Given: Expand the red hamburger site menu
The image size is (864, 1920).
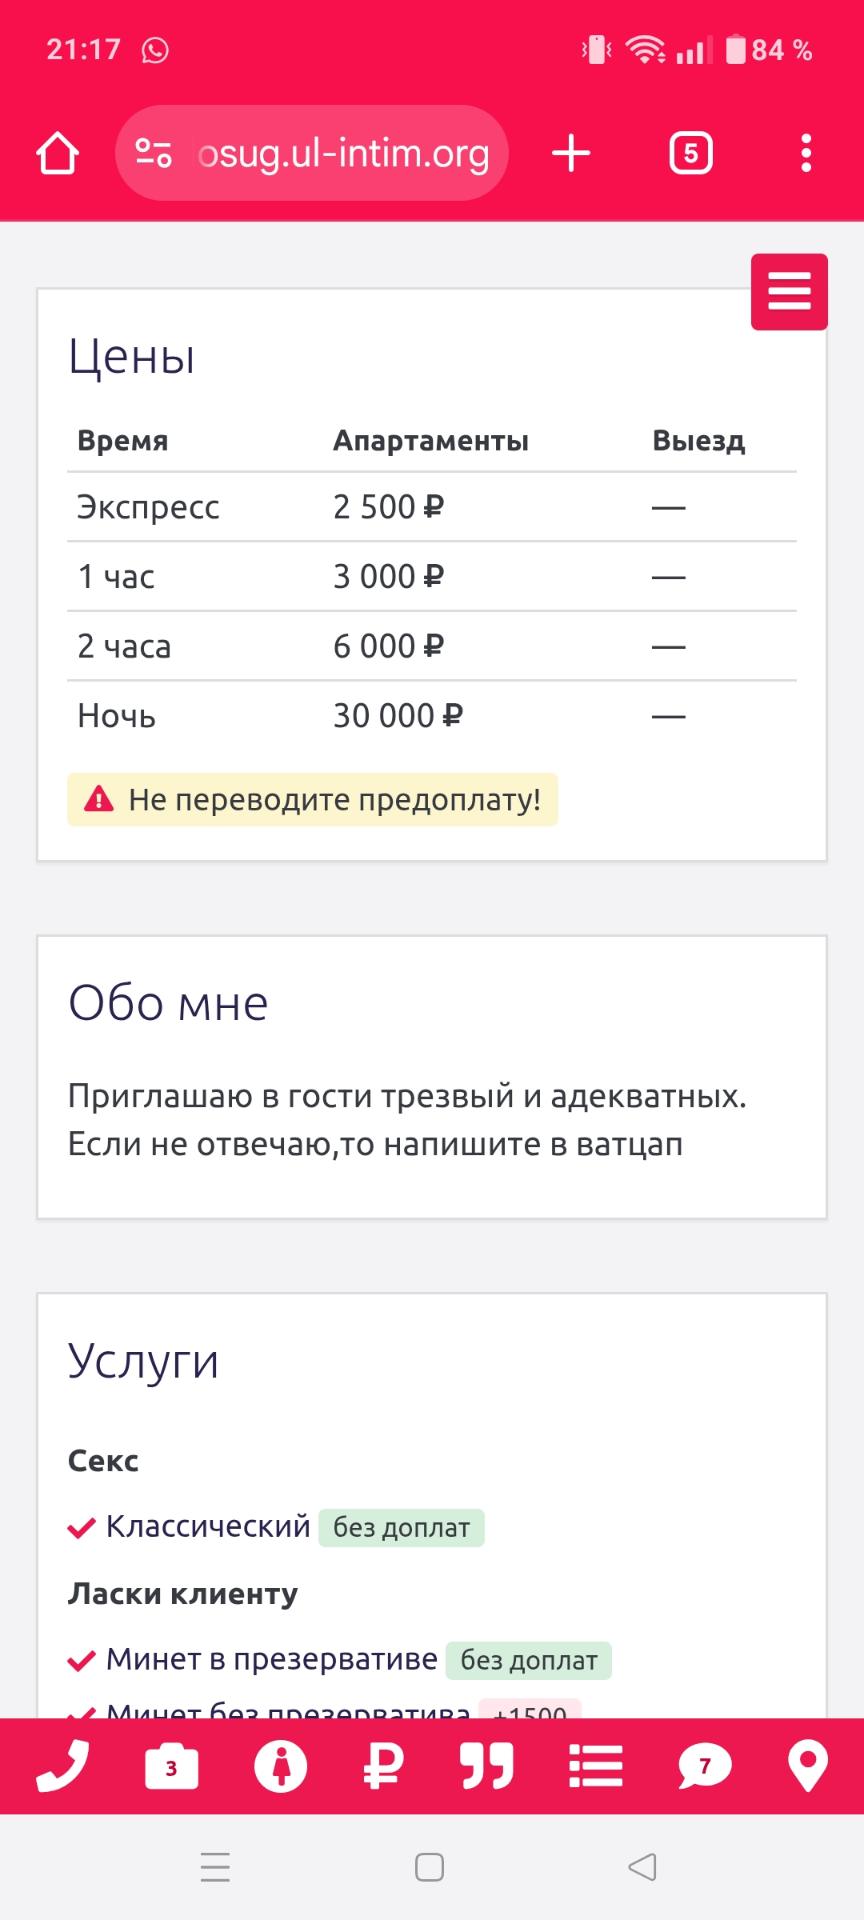Looking at the screenshot, I should [789, 292].
